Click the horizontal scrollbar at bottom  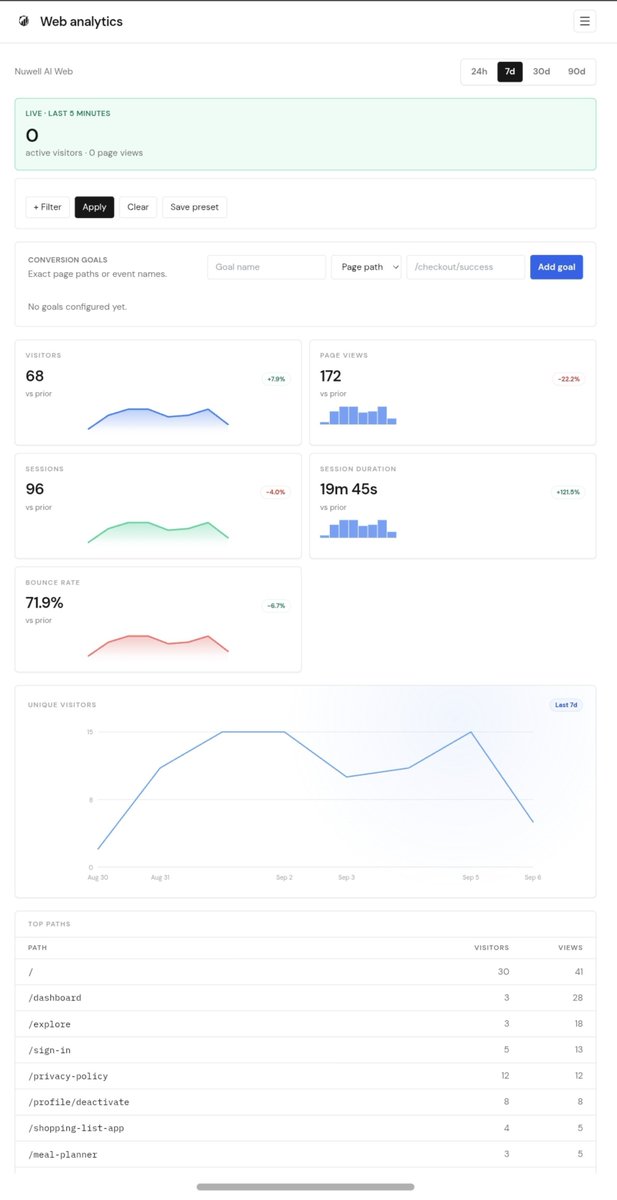tap(305, 1187)
